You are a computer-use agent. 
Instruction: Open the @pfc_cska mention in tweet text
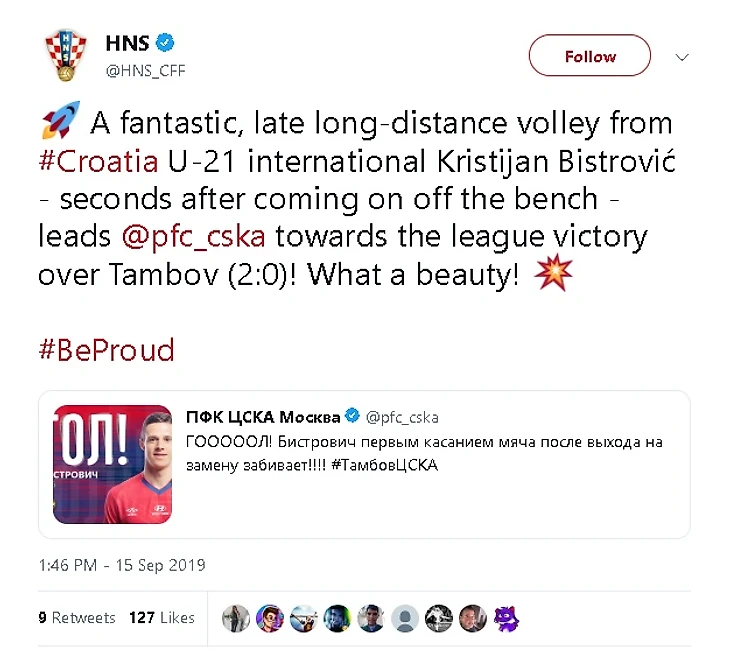pos(196,236)
